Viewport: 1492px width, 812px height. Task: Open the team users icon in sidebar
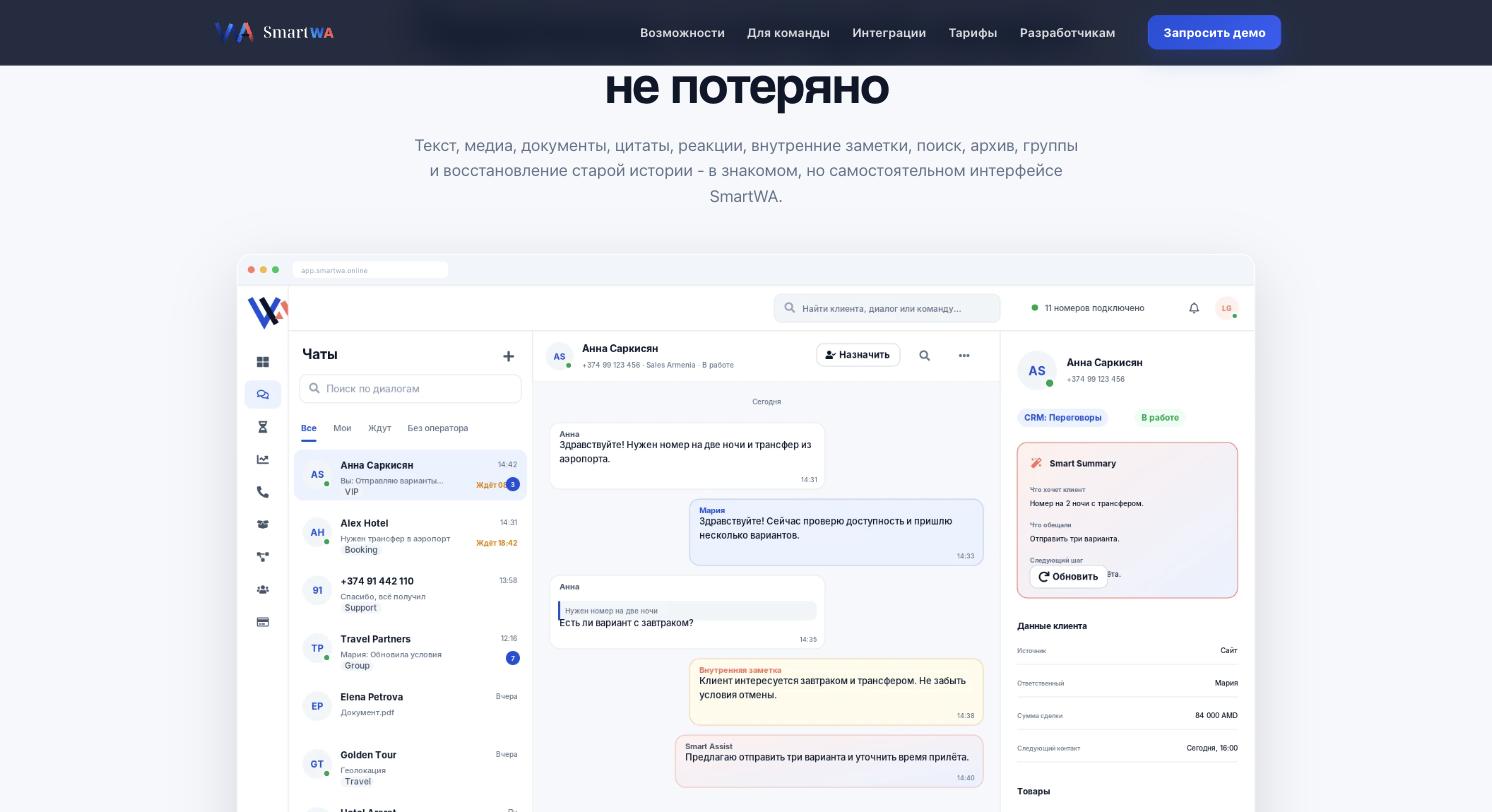point(263,589)
